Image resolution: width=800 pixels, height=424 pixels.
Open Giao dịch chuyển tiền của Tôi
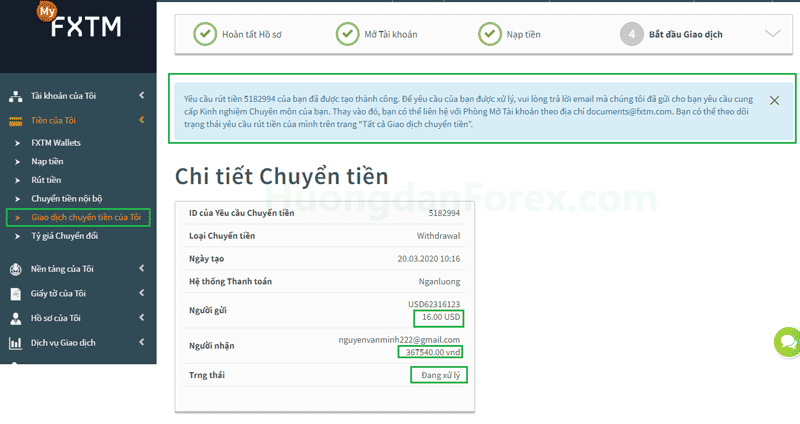(86, 217)
